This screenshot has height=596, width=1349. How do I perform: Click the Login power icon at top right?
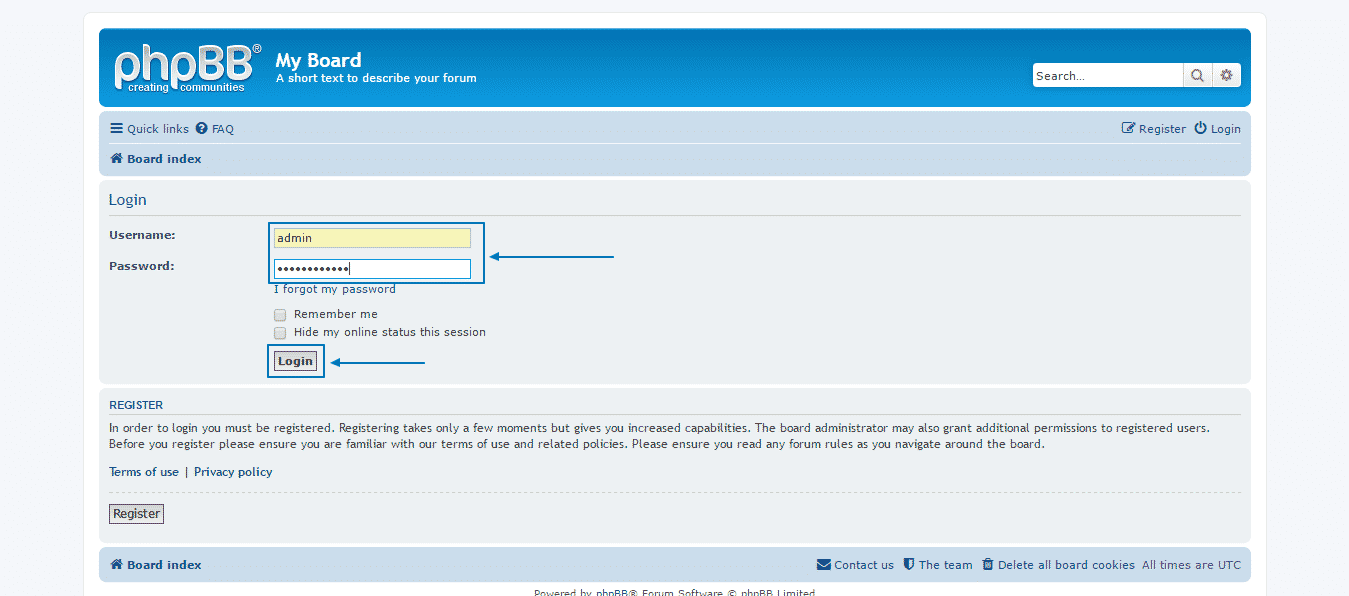(x=1199, y=128)
